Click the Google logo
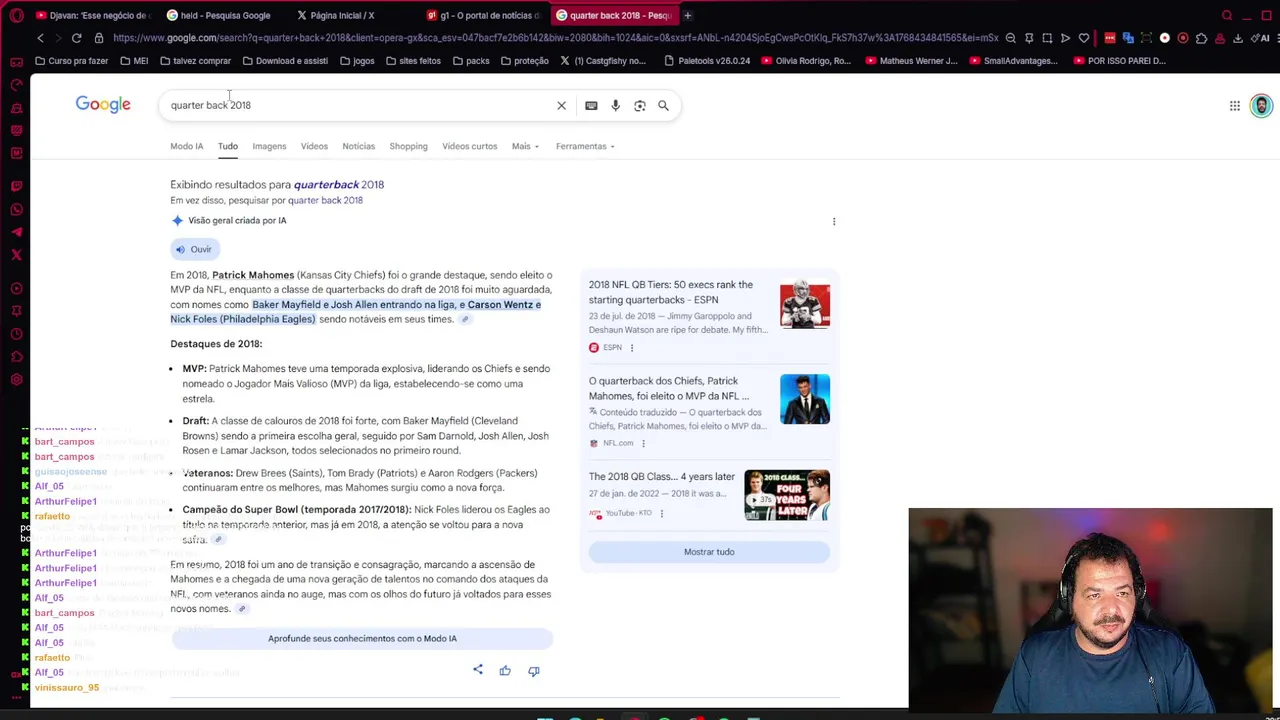 [x=103, y=105]
